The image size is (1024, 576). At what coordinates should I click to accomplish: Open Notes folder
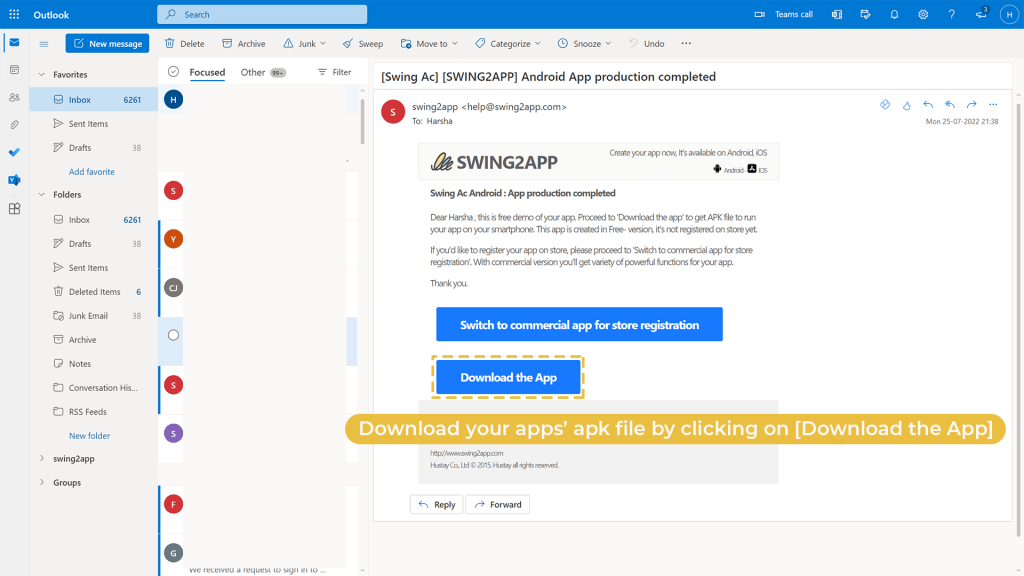coord(93,364)
